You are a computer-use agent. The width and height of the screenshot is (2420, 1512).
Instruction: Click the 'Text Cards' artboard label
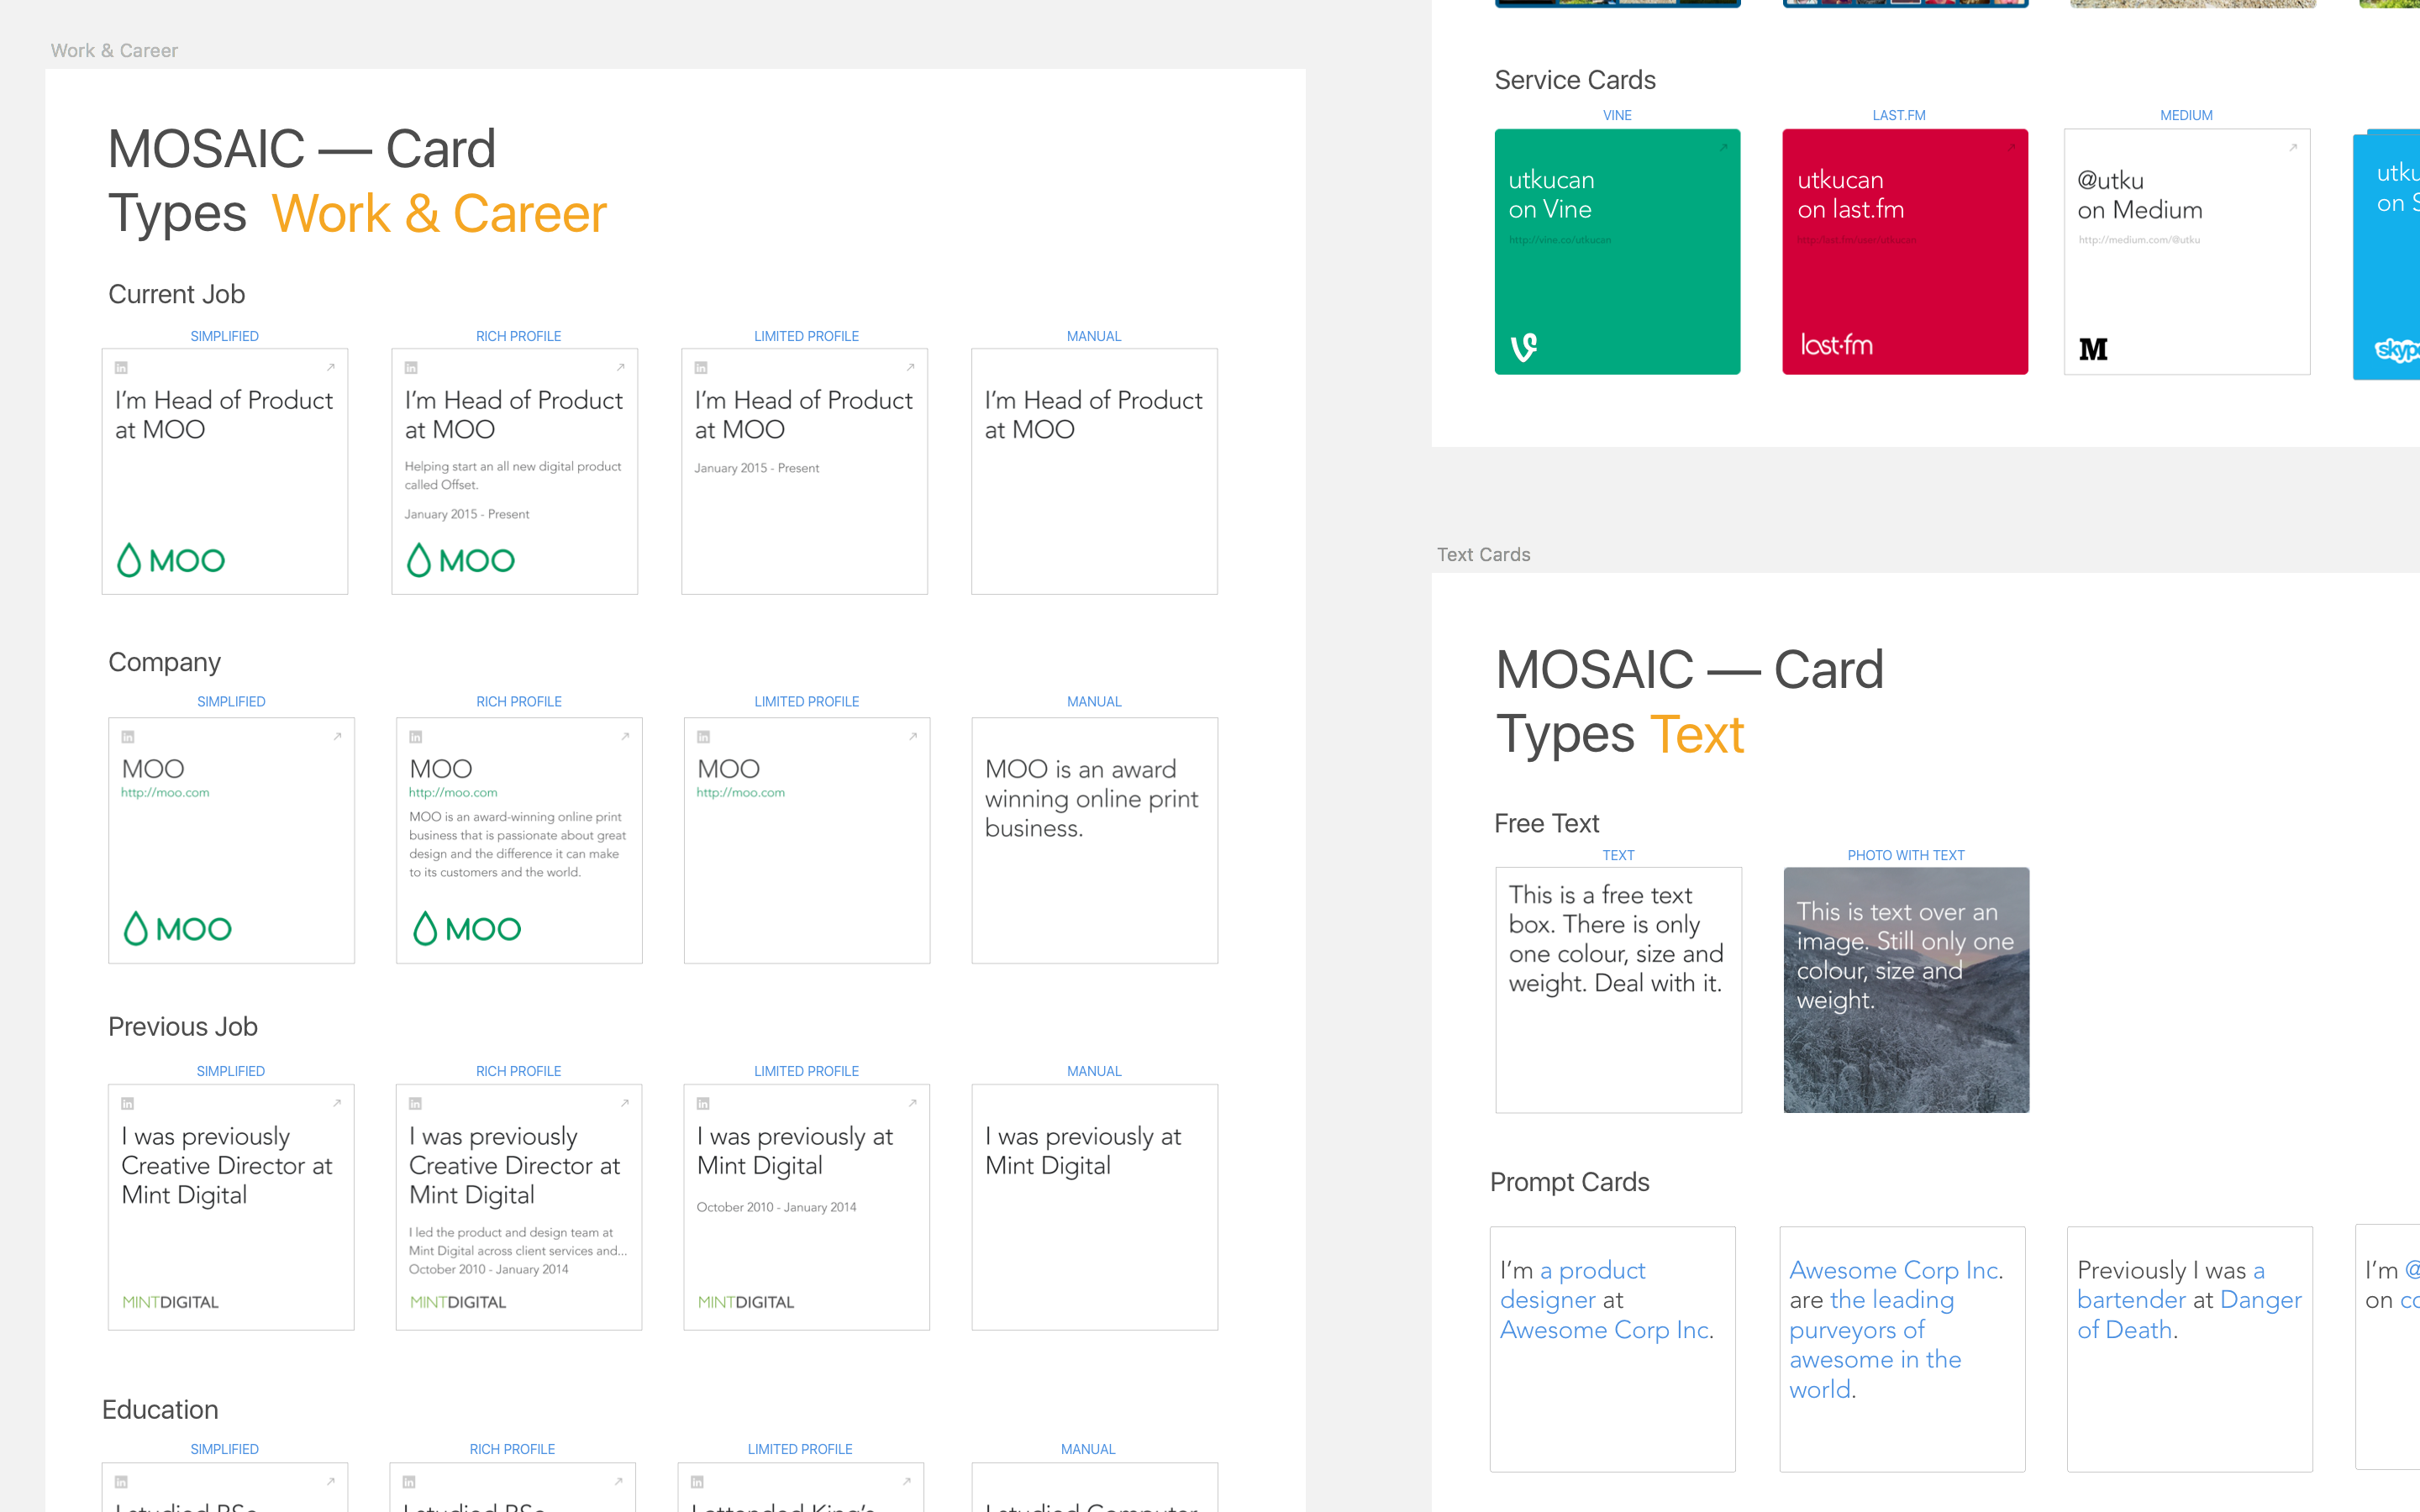1484,555
